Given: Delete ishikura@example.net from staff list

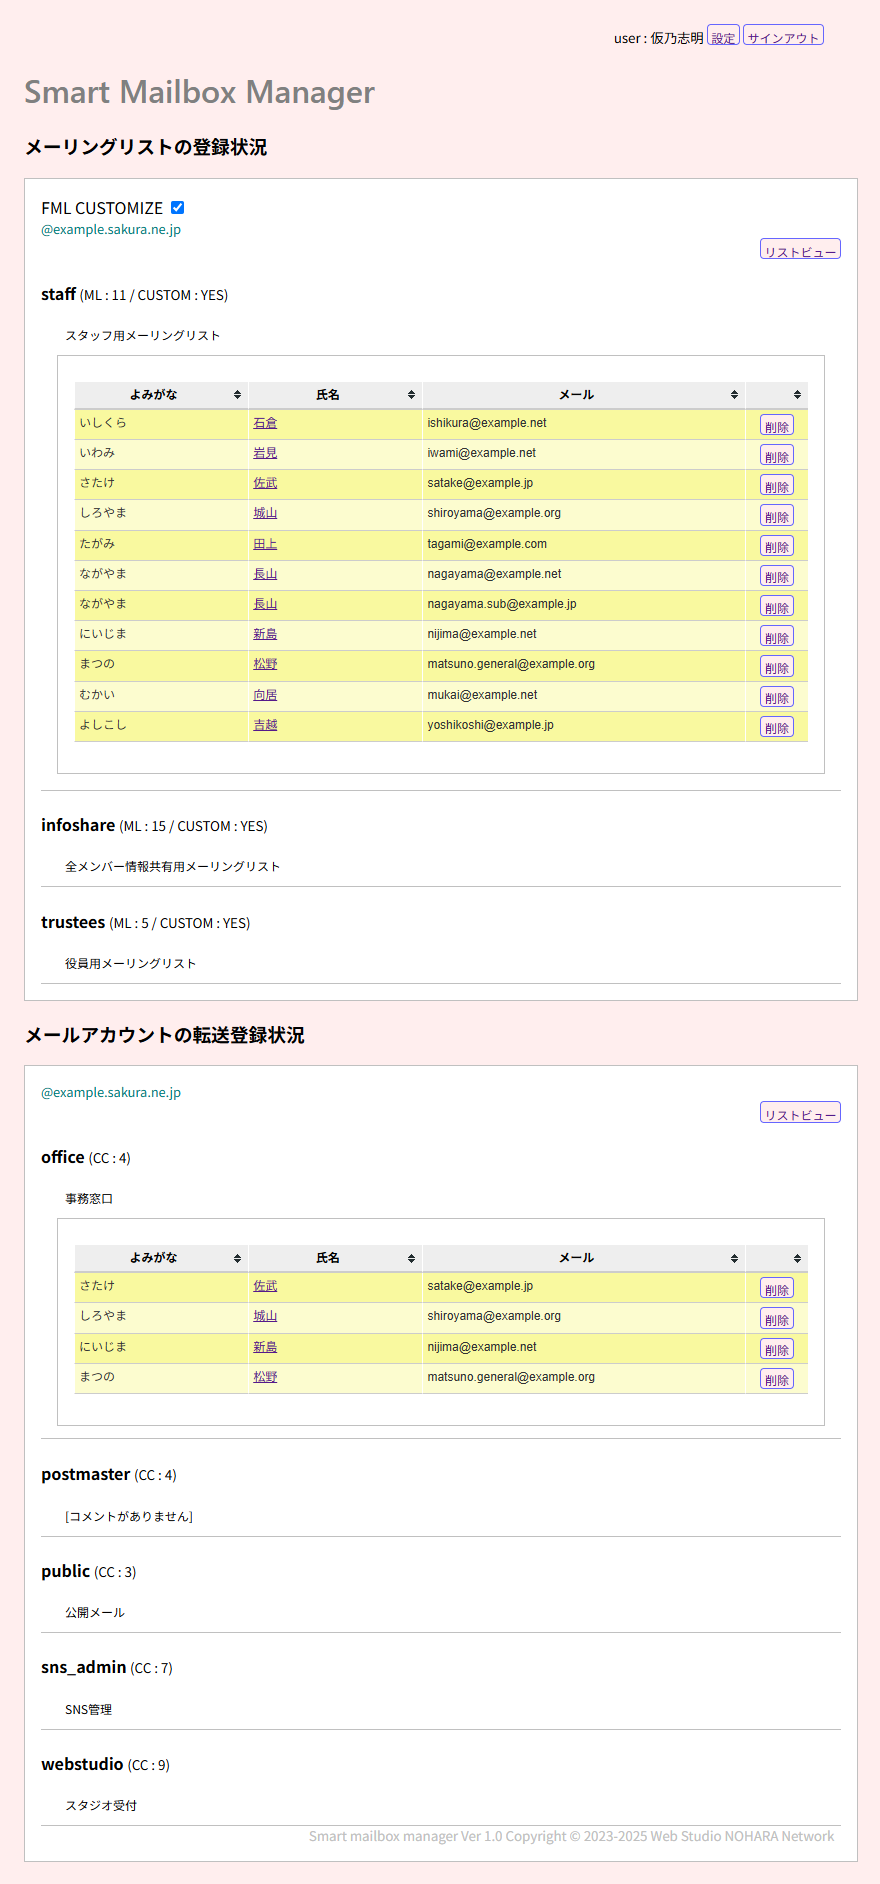Looking at the screenshot, I should click(x=777, y=425).
